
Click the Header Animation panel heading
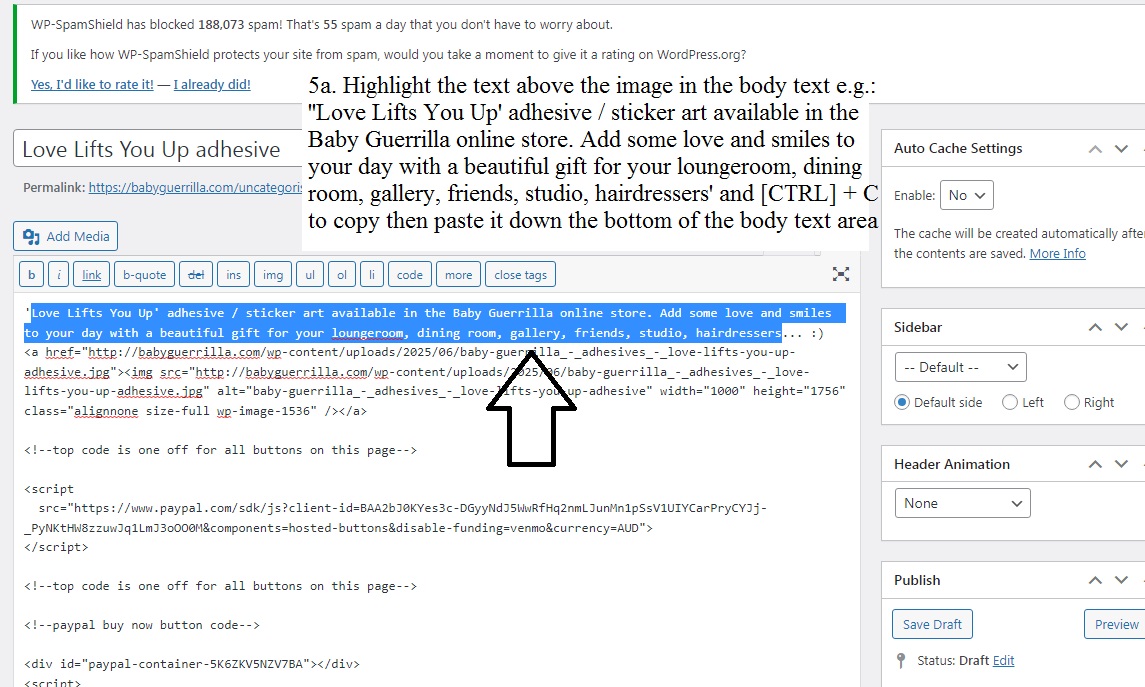pos(951,464)
